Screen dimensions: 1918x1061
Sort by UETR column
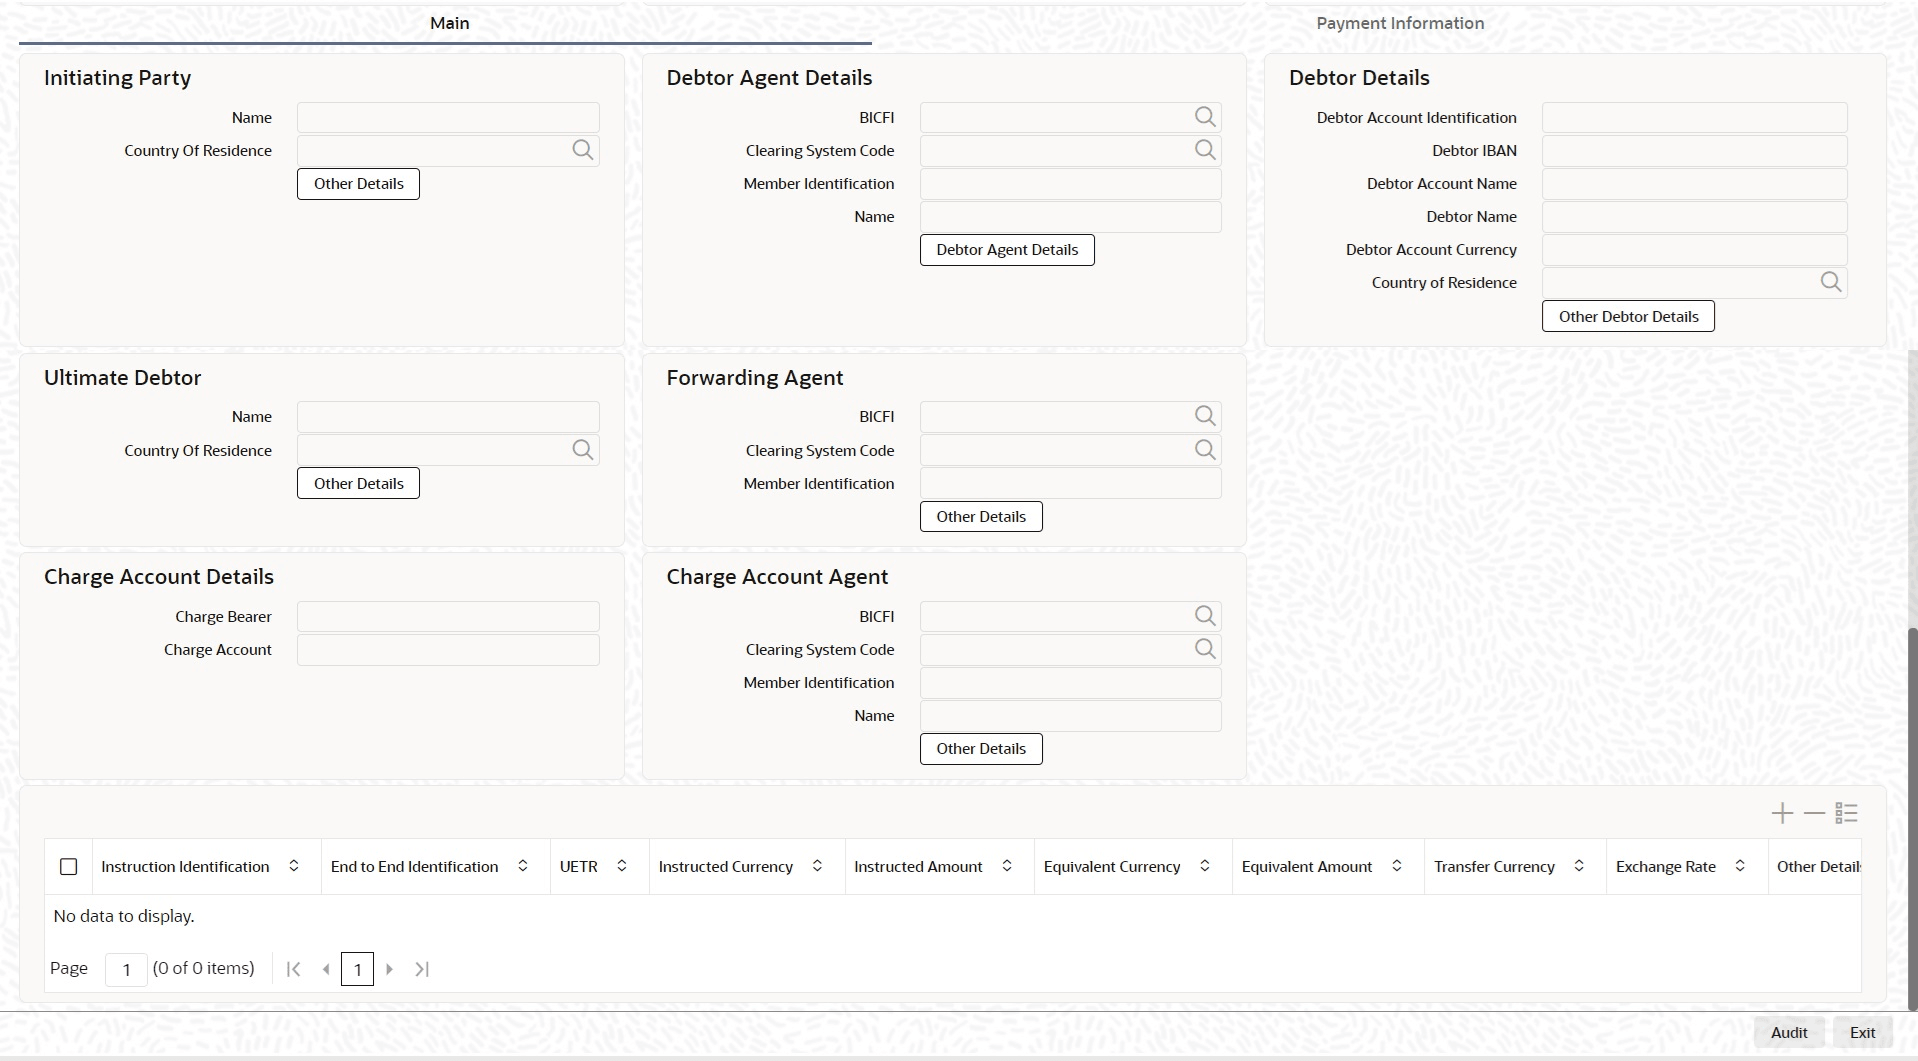coord(622,866)
